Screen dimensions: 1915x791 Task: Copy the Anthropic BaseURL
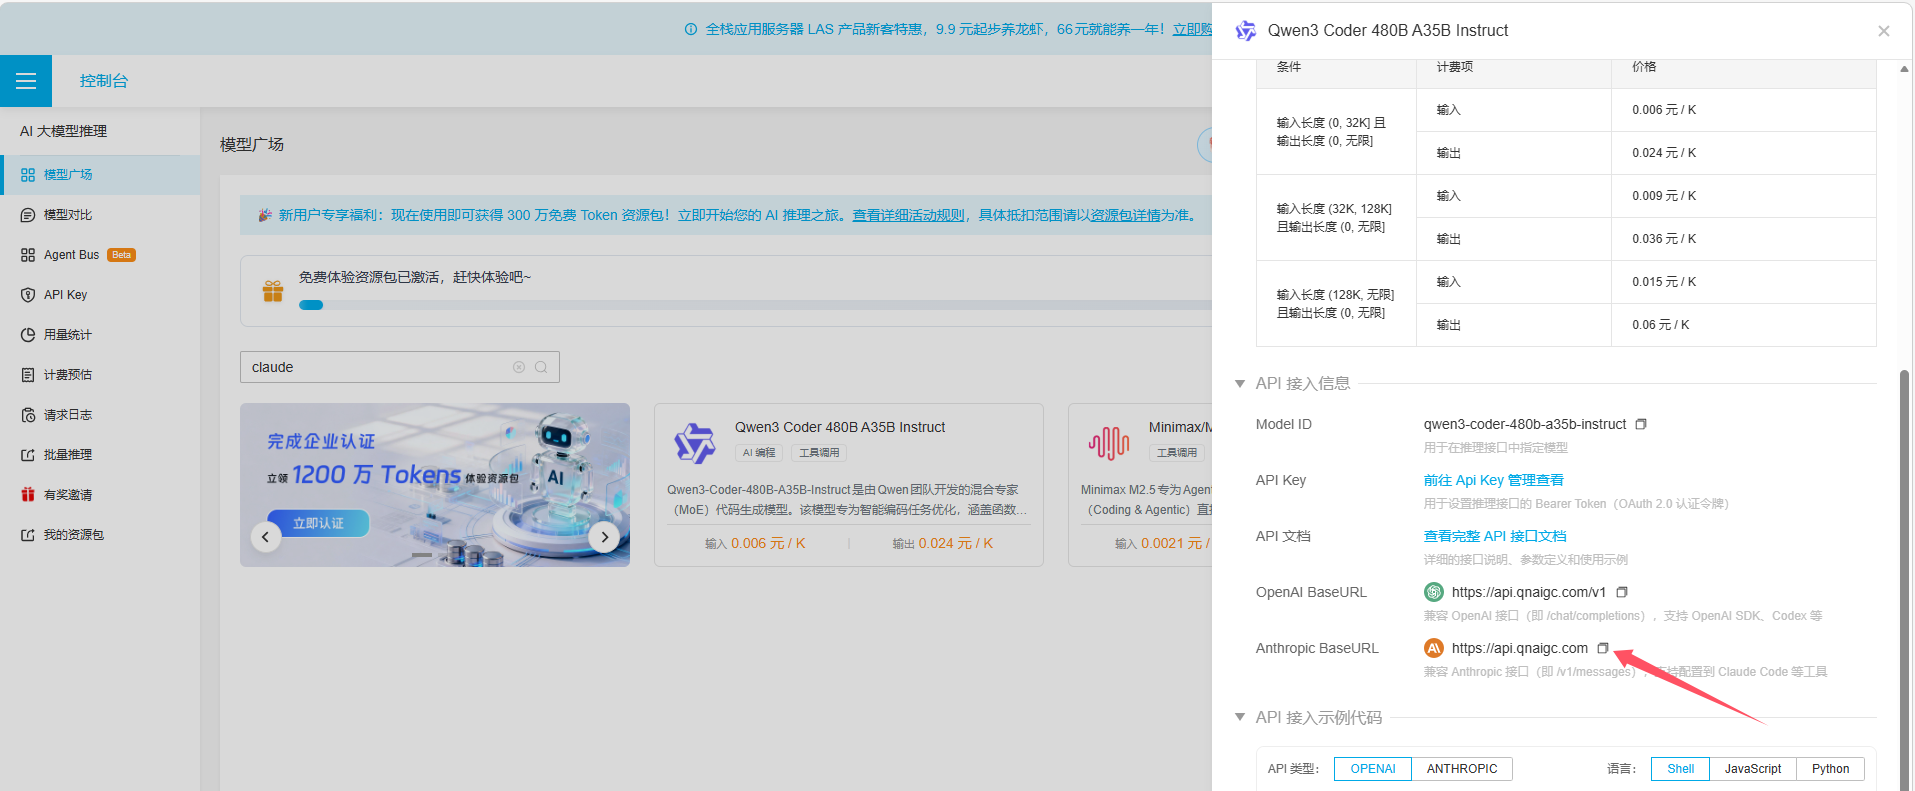point(1603,648)
